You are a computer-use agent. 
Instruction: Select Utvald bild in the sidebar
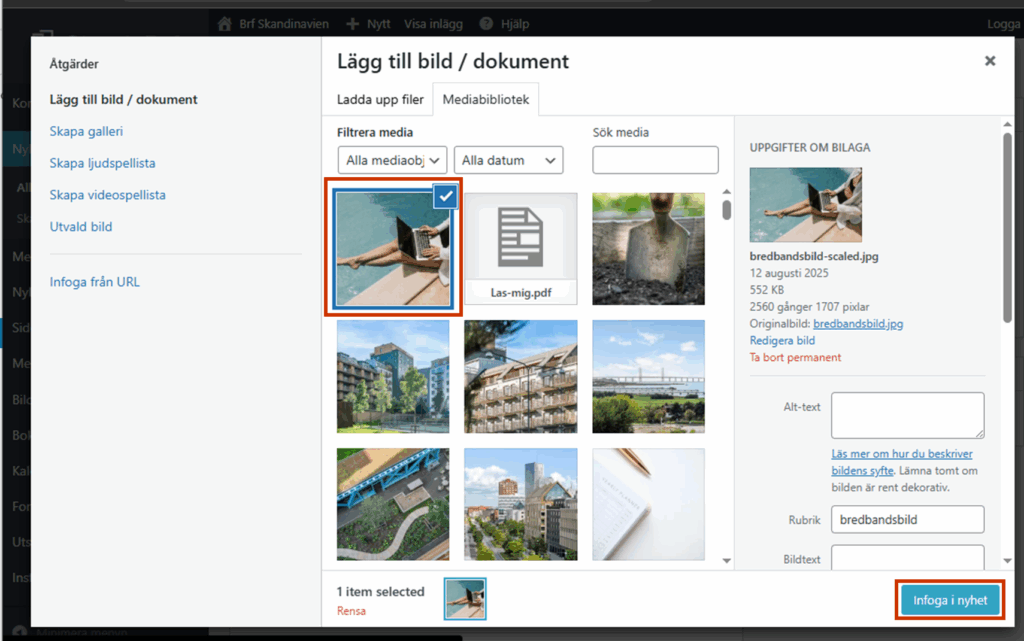click(x=81, y=227)
